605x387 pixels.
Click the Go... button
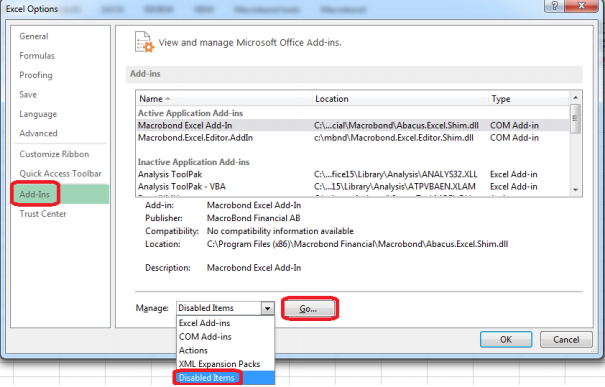309,309
